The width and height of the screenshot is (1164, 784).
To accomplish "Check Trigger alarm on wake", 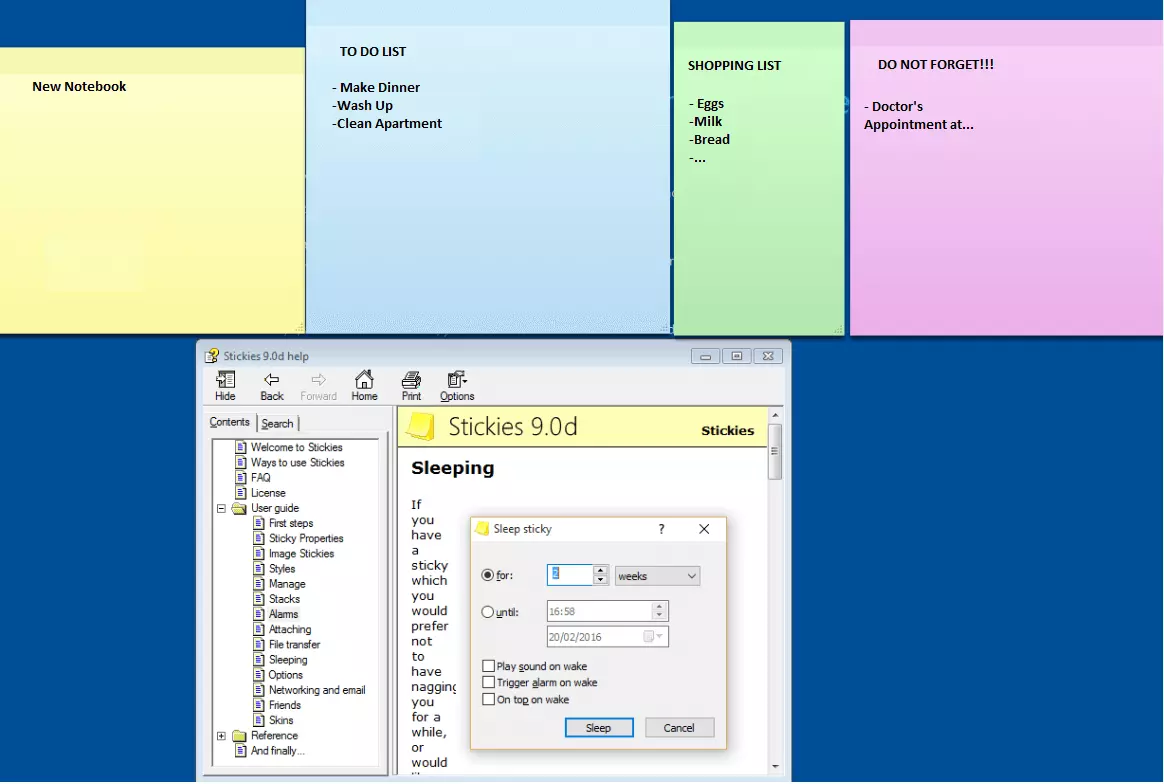I will coord(488,683).
